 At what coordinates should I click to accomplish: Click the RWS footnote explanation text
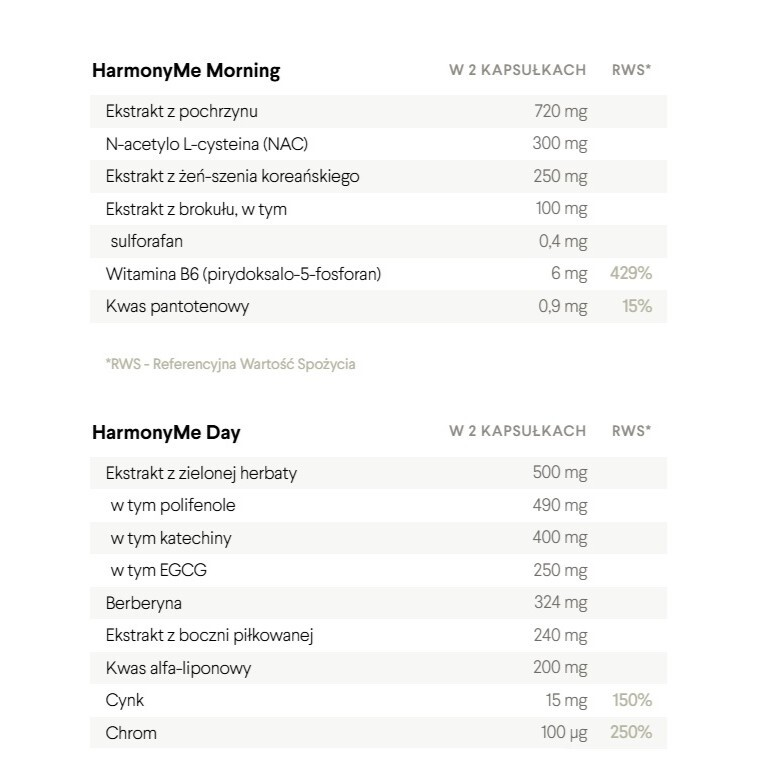point(230,364)
